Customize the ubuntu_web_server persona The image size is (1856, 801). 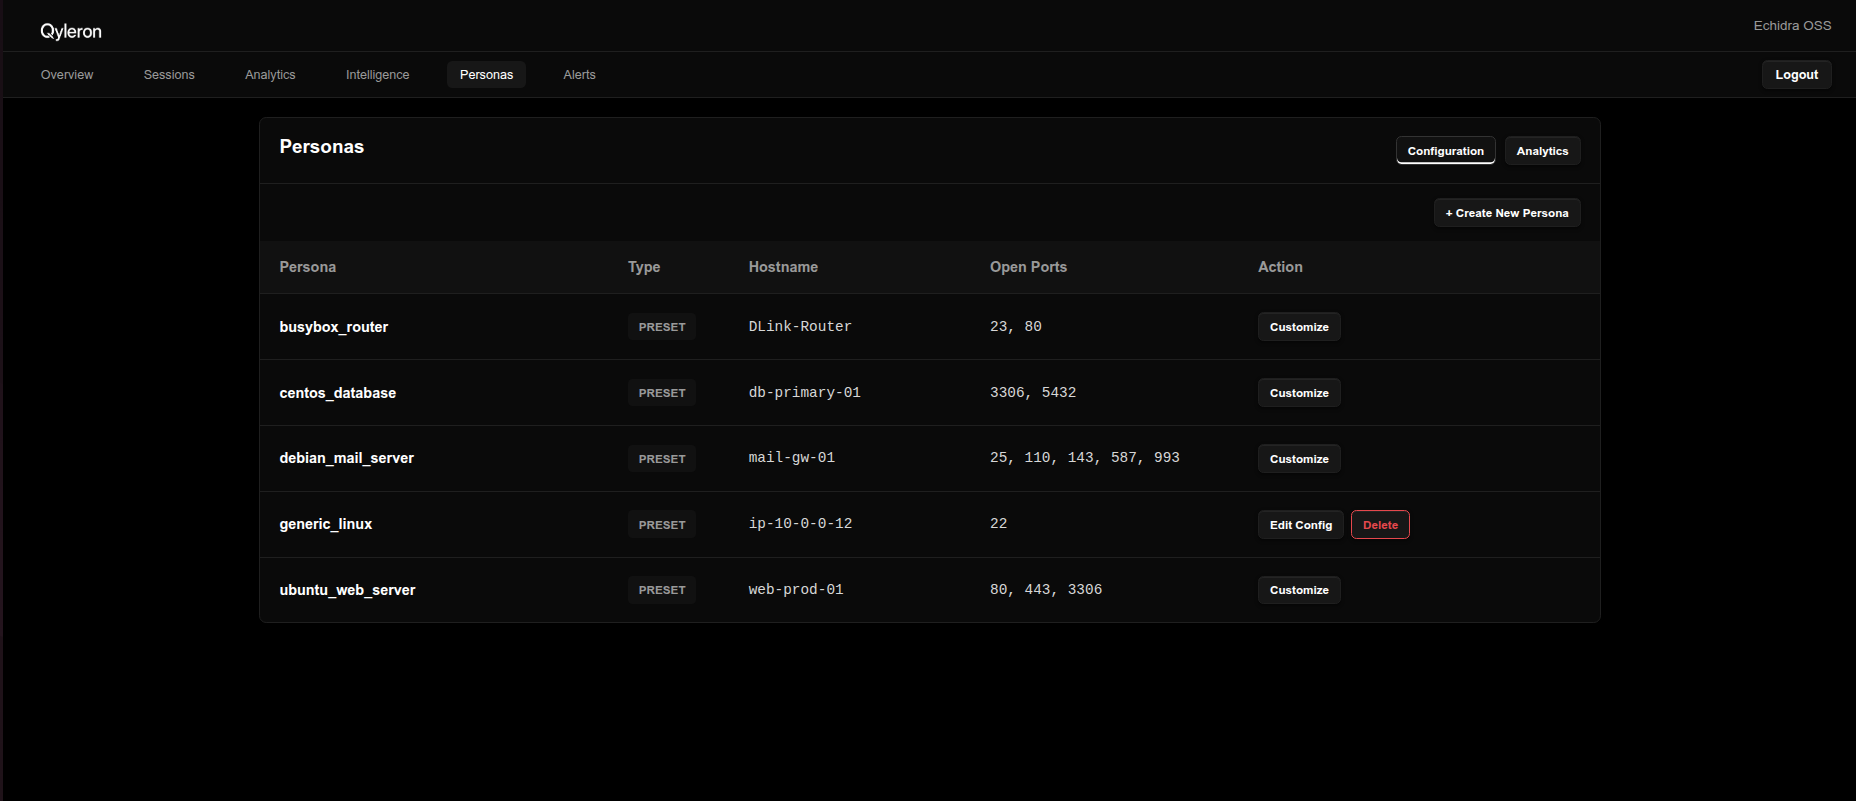tap(1299, 590)
